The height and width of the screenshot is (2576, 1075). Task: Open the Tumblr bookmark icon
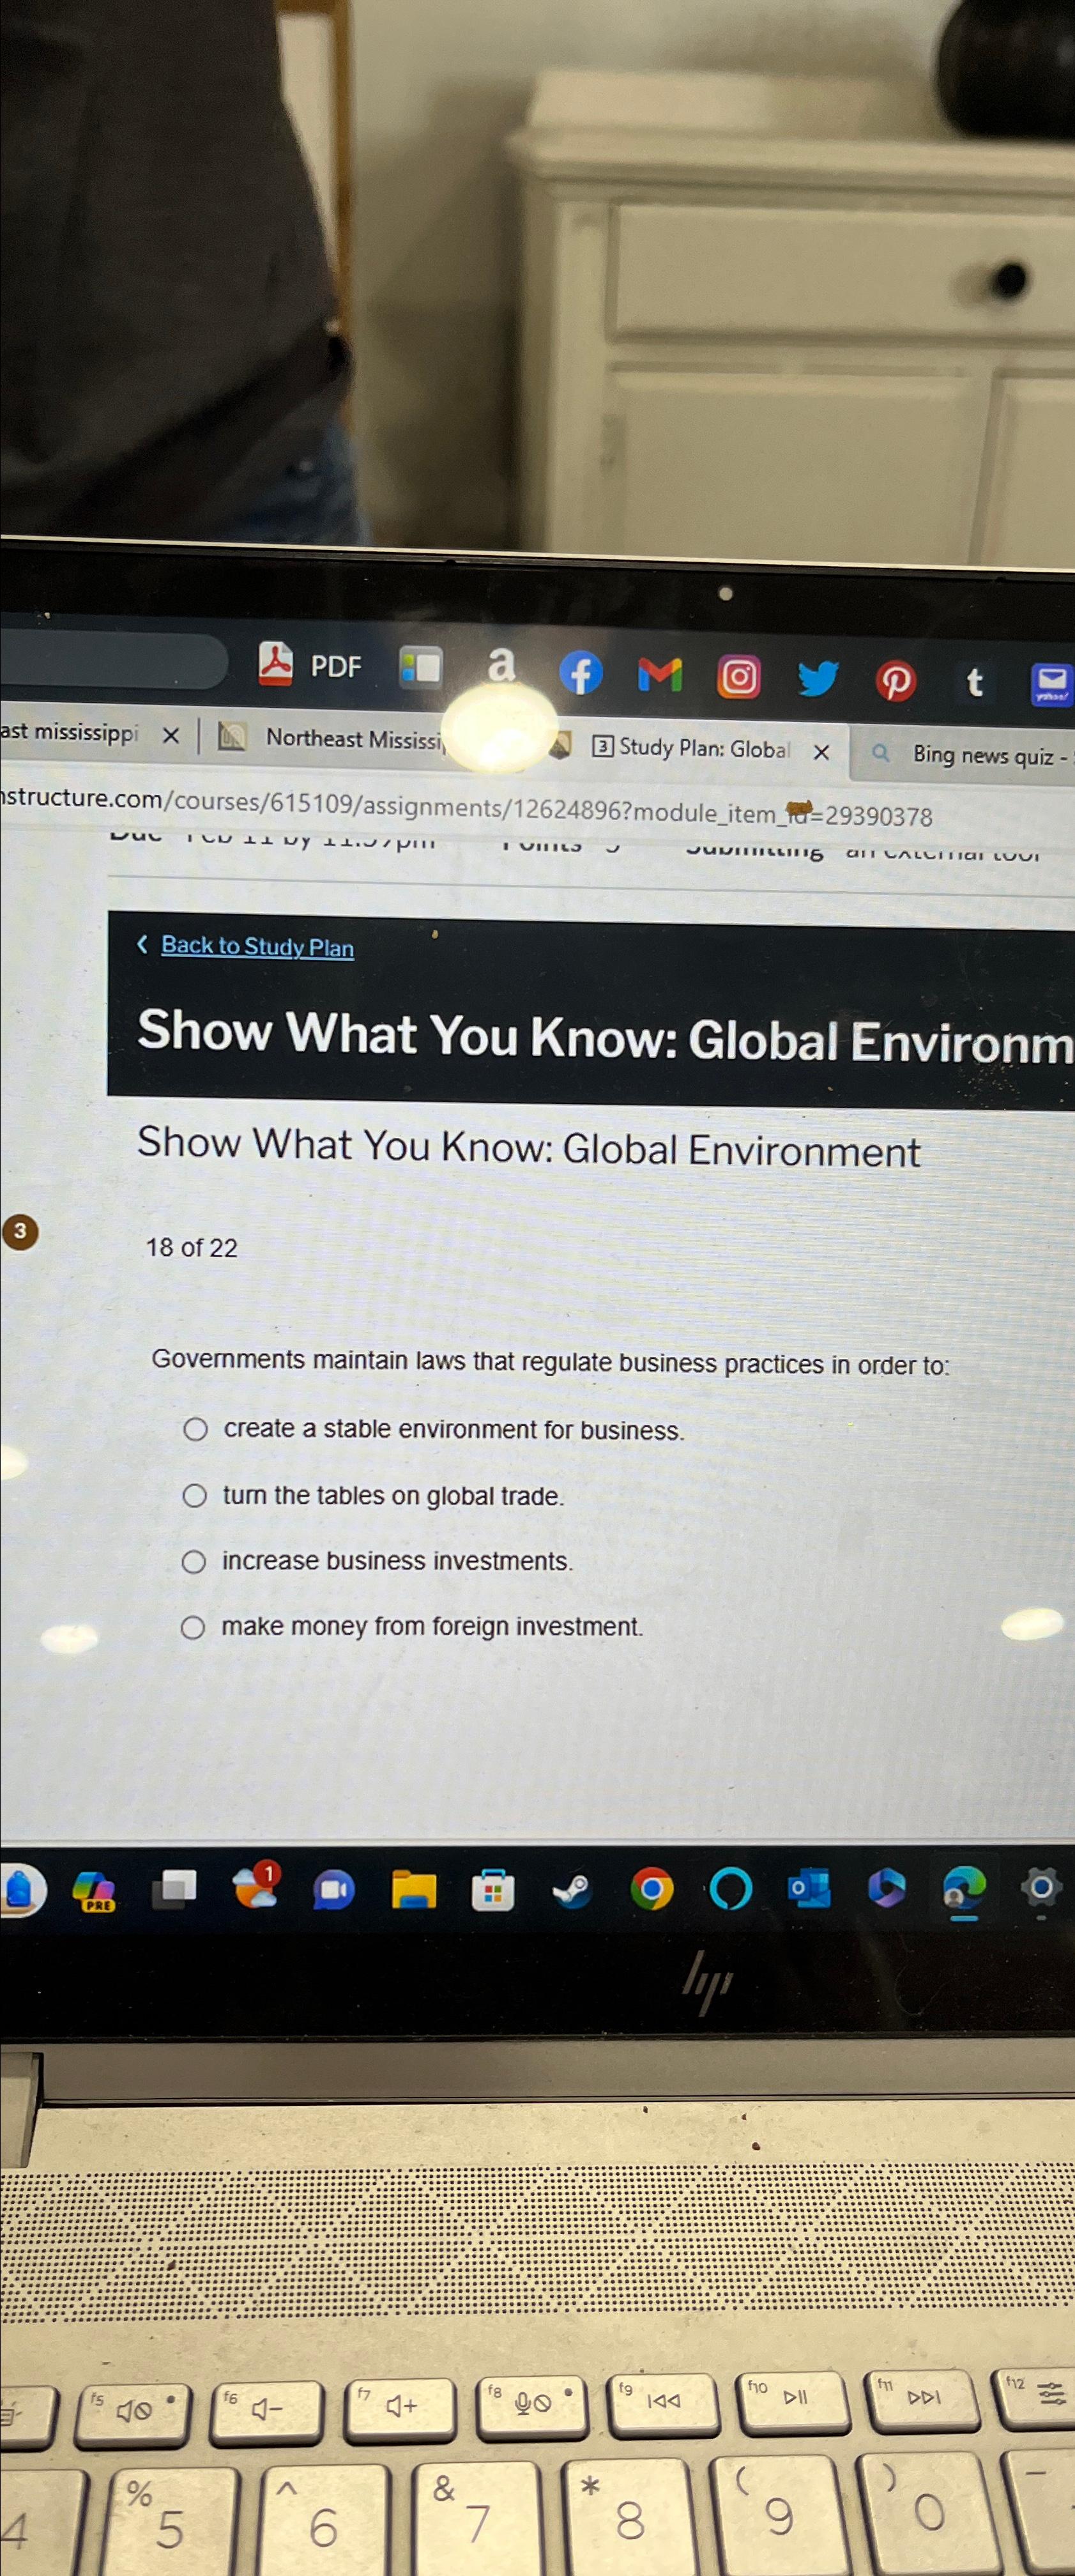click(x=974, y=682)
